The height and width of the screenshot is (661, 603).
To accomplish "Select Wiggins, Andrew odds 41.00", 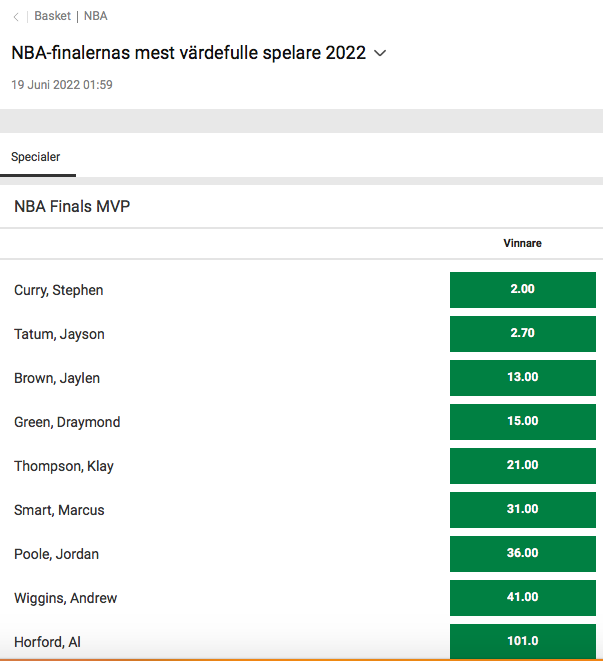I will 522,598.
